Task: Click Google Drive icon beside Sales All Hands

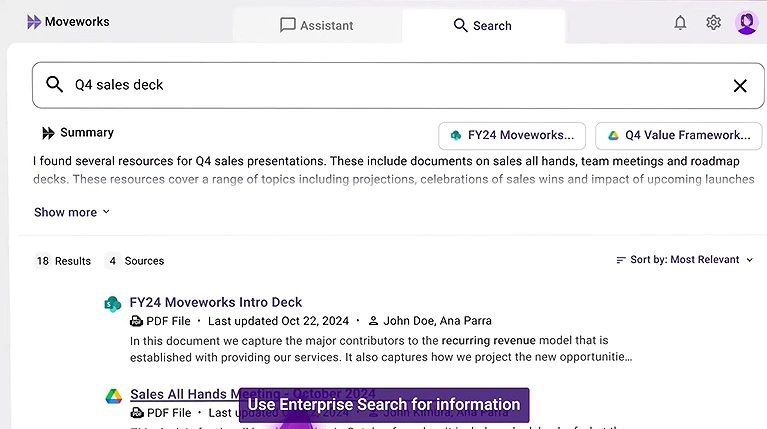Action: 113,396
